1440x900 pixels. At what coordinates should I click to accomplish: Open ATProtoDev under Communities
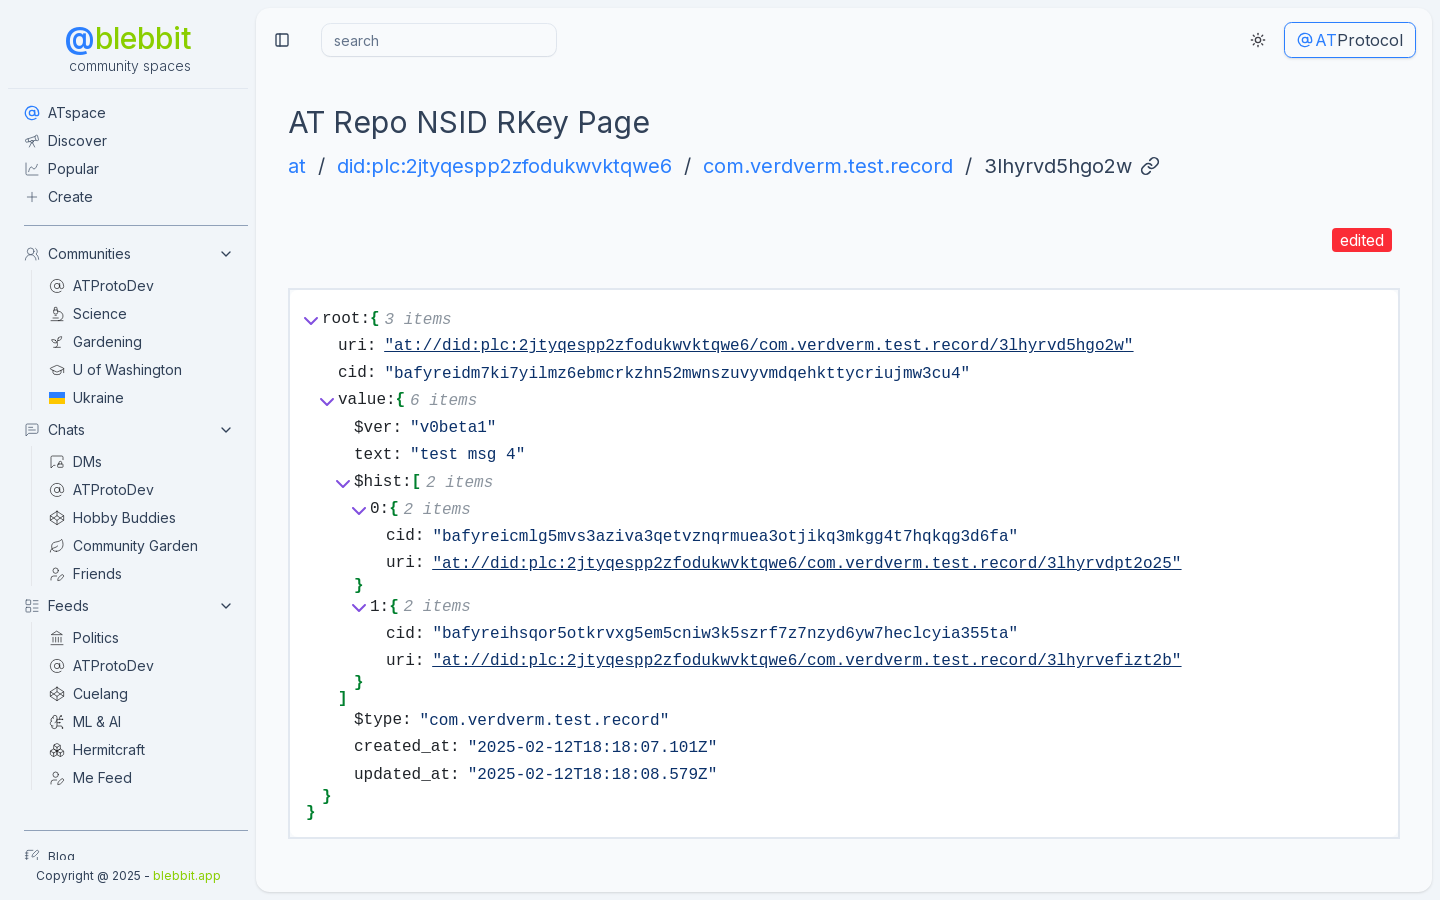pyautogui.click(x=113, y=286)
